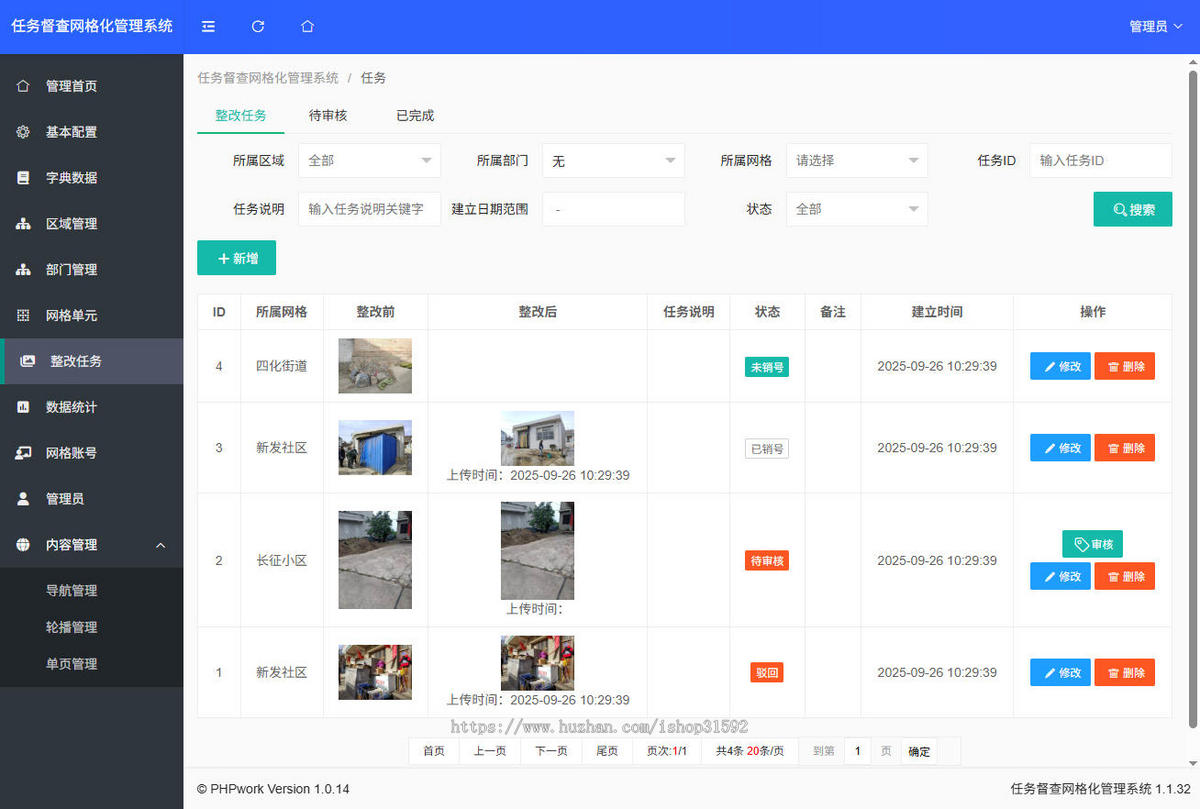Click 下一页 in pagination
Viewport: 1200px width, 809px height.
[551, 751]
